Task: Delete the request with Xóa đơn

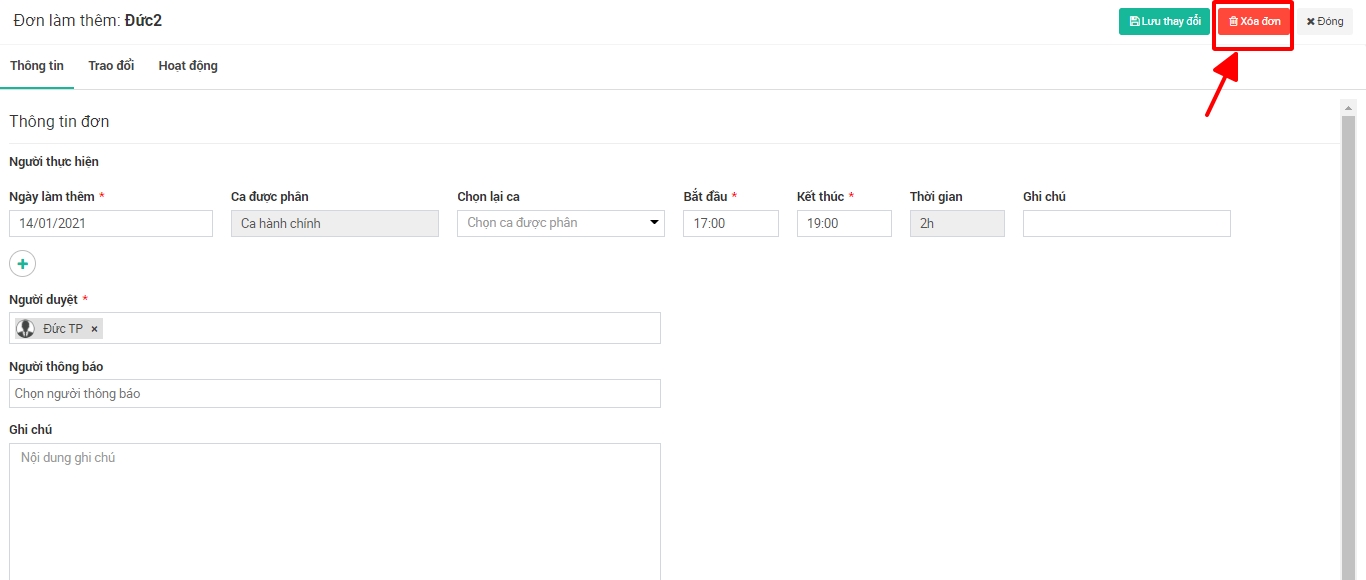Action: click(x=1254, y=21)
